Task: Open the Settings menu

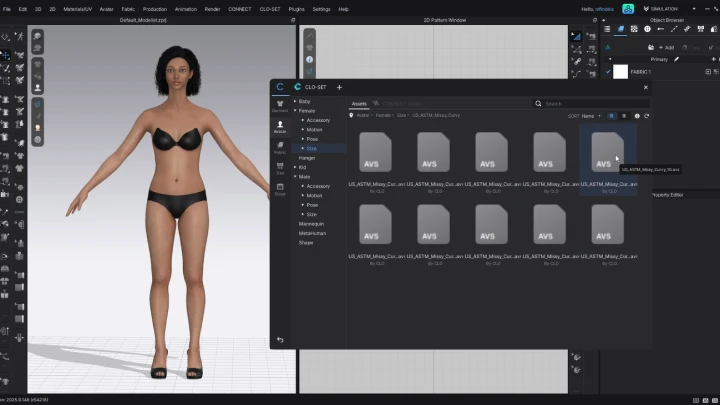Action: coord(321,9)
